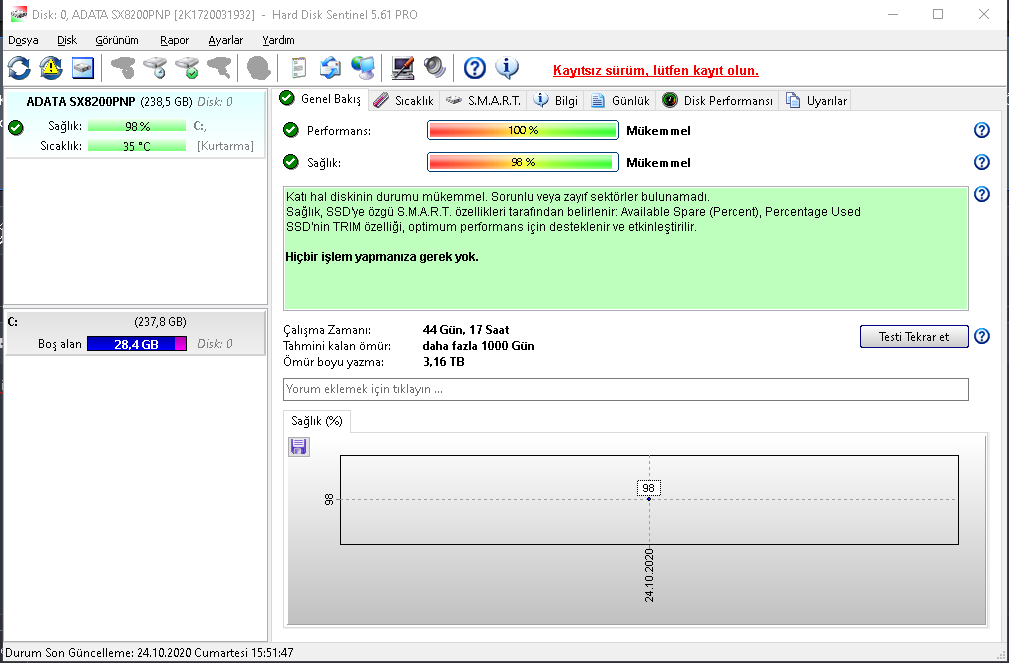The height and width of the screenshot is (663, 1009).
Task: Click the Yorum eklemek için tıklayın comment field
Action: [x=625, y=389]
